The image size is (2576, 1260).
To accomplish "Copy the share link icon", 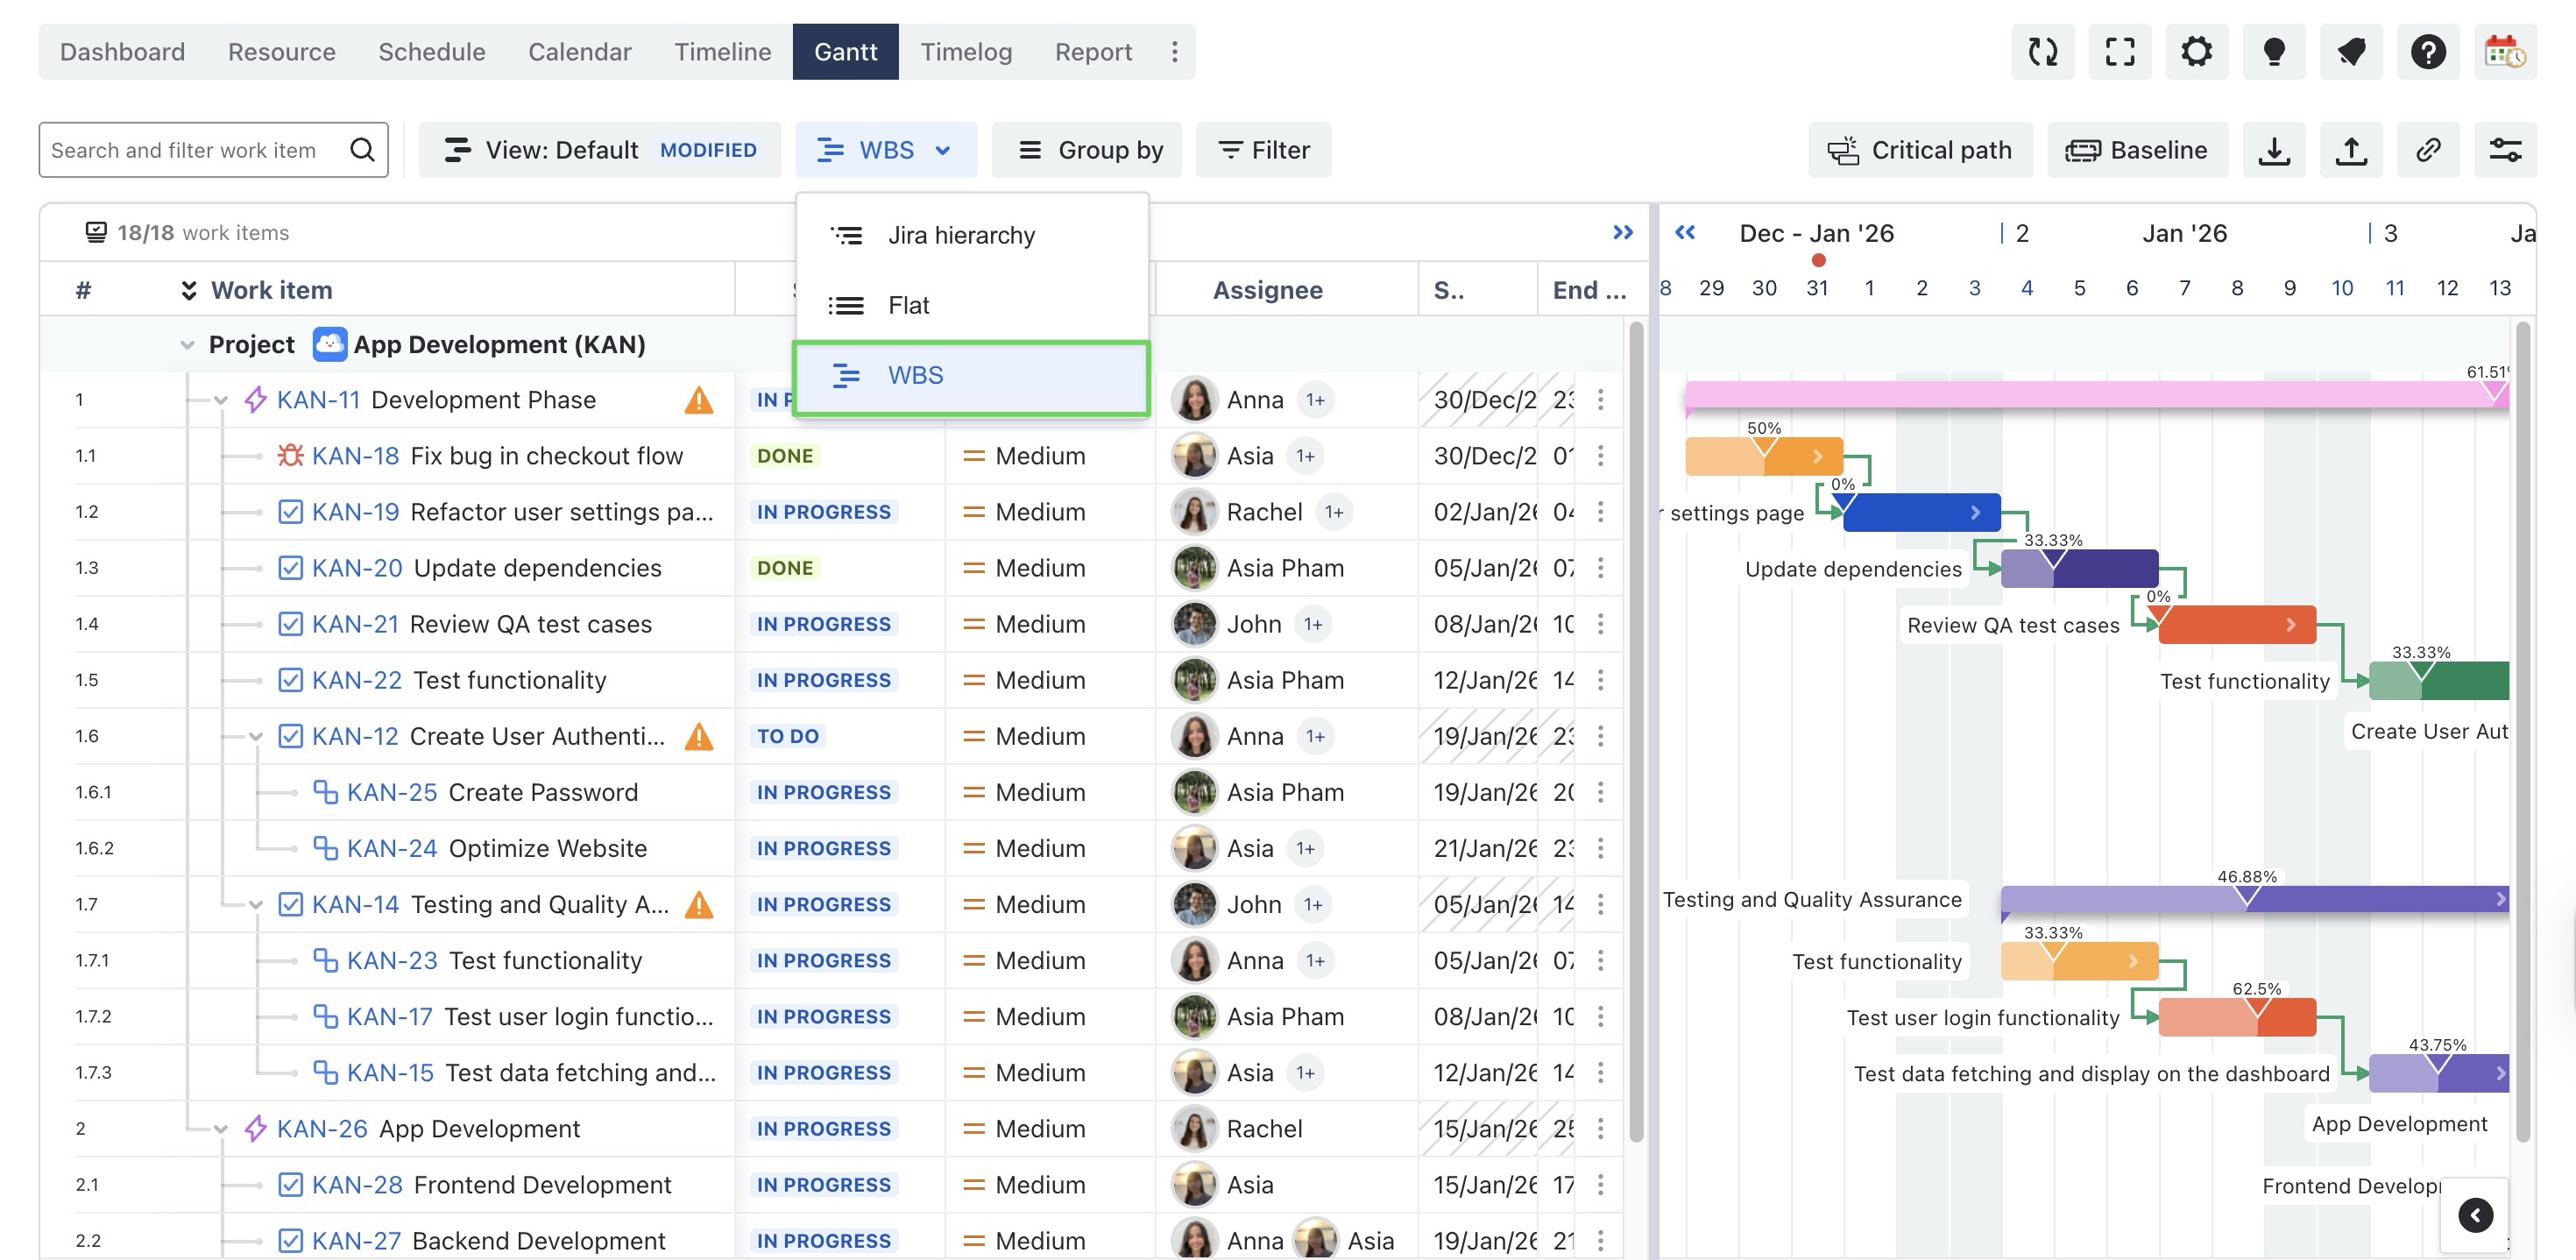I will coord(2427,150).
